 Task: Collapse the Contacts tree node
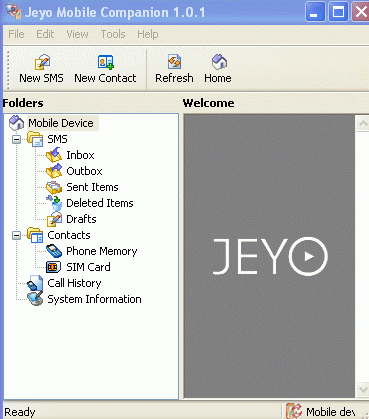coord(16,236)
